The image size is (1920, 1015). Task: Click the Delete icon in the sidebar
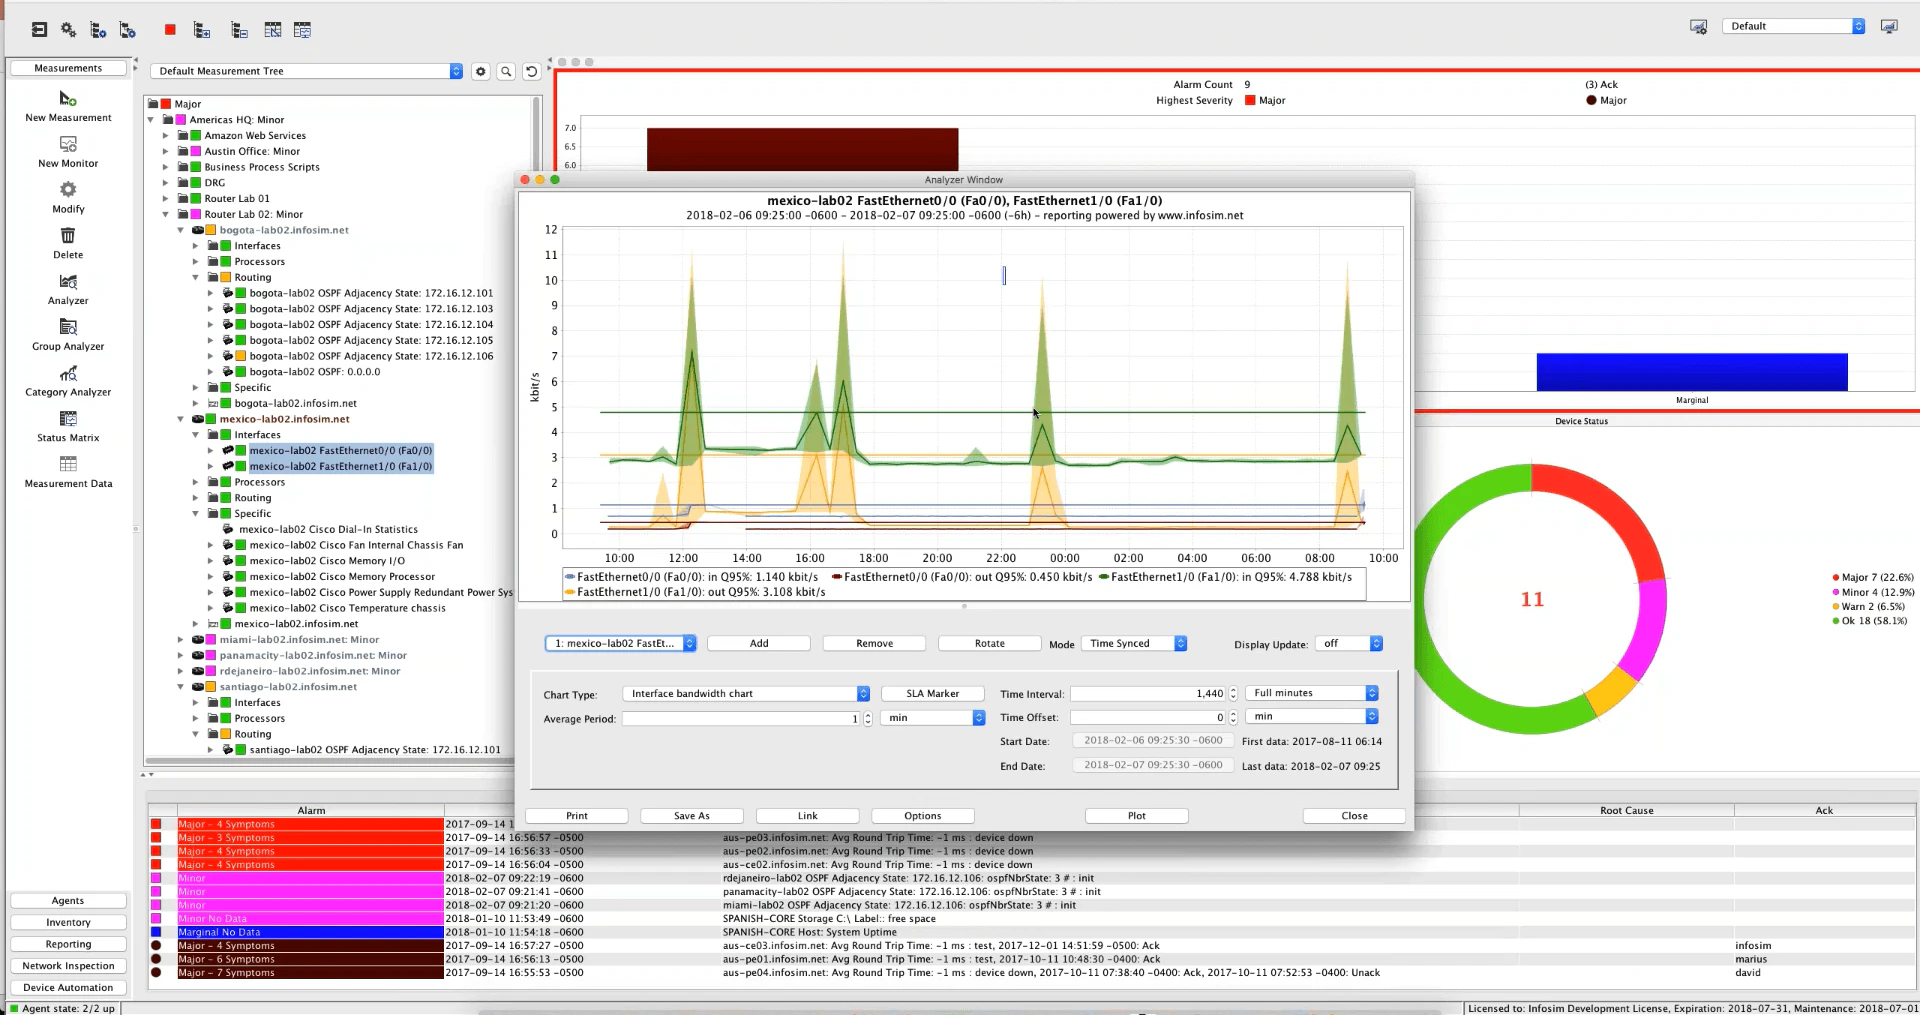pos(67,241)
